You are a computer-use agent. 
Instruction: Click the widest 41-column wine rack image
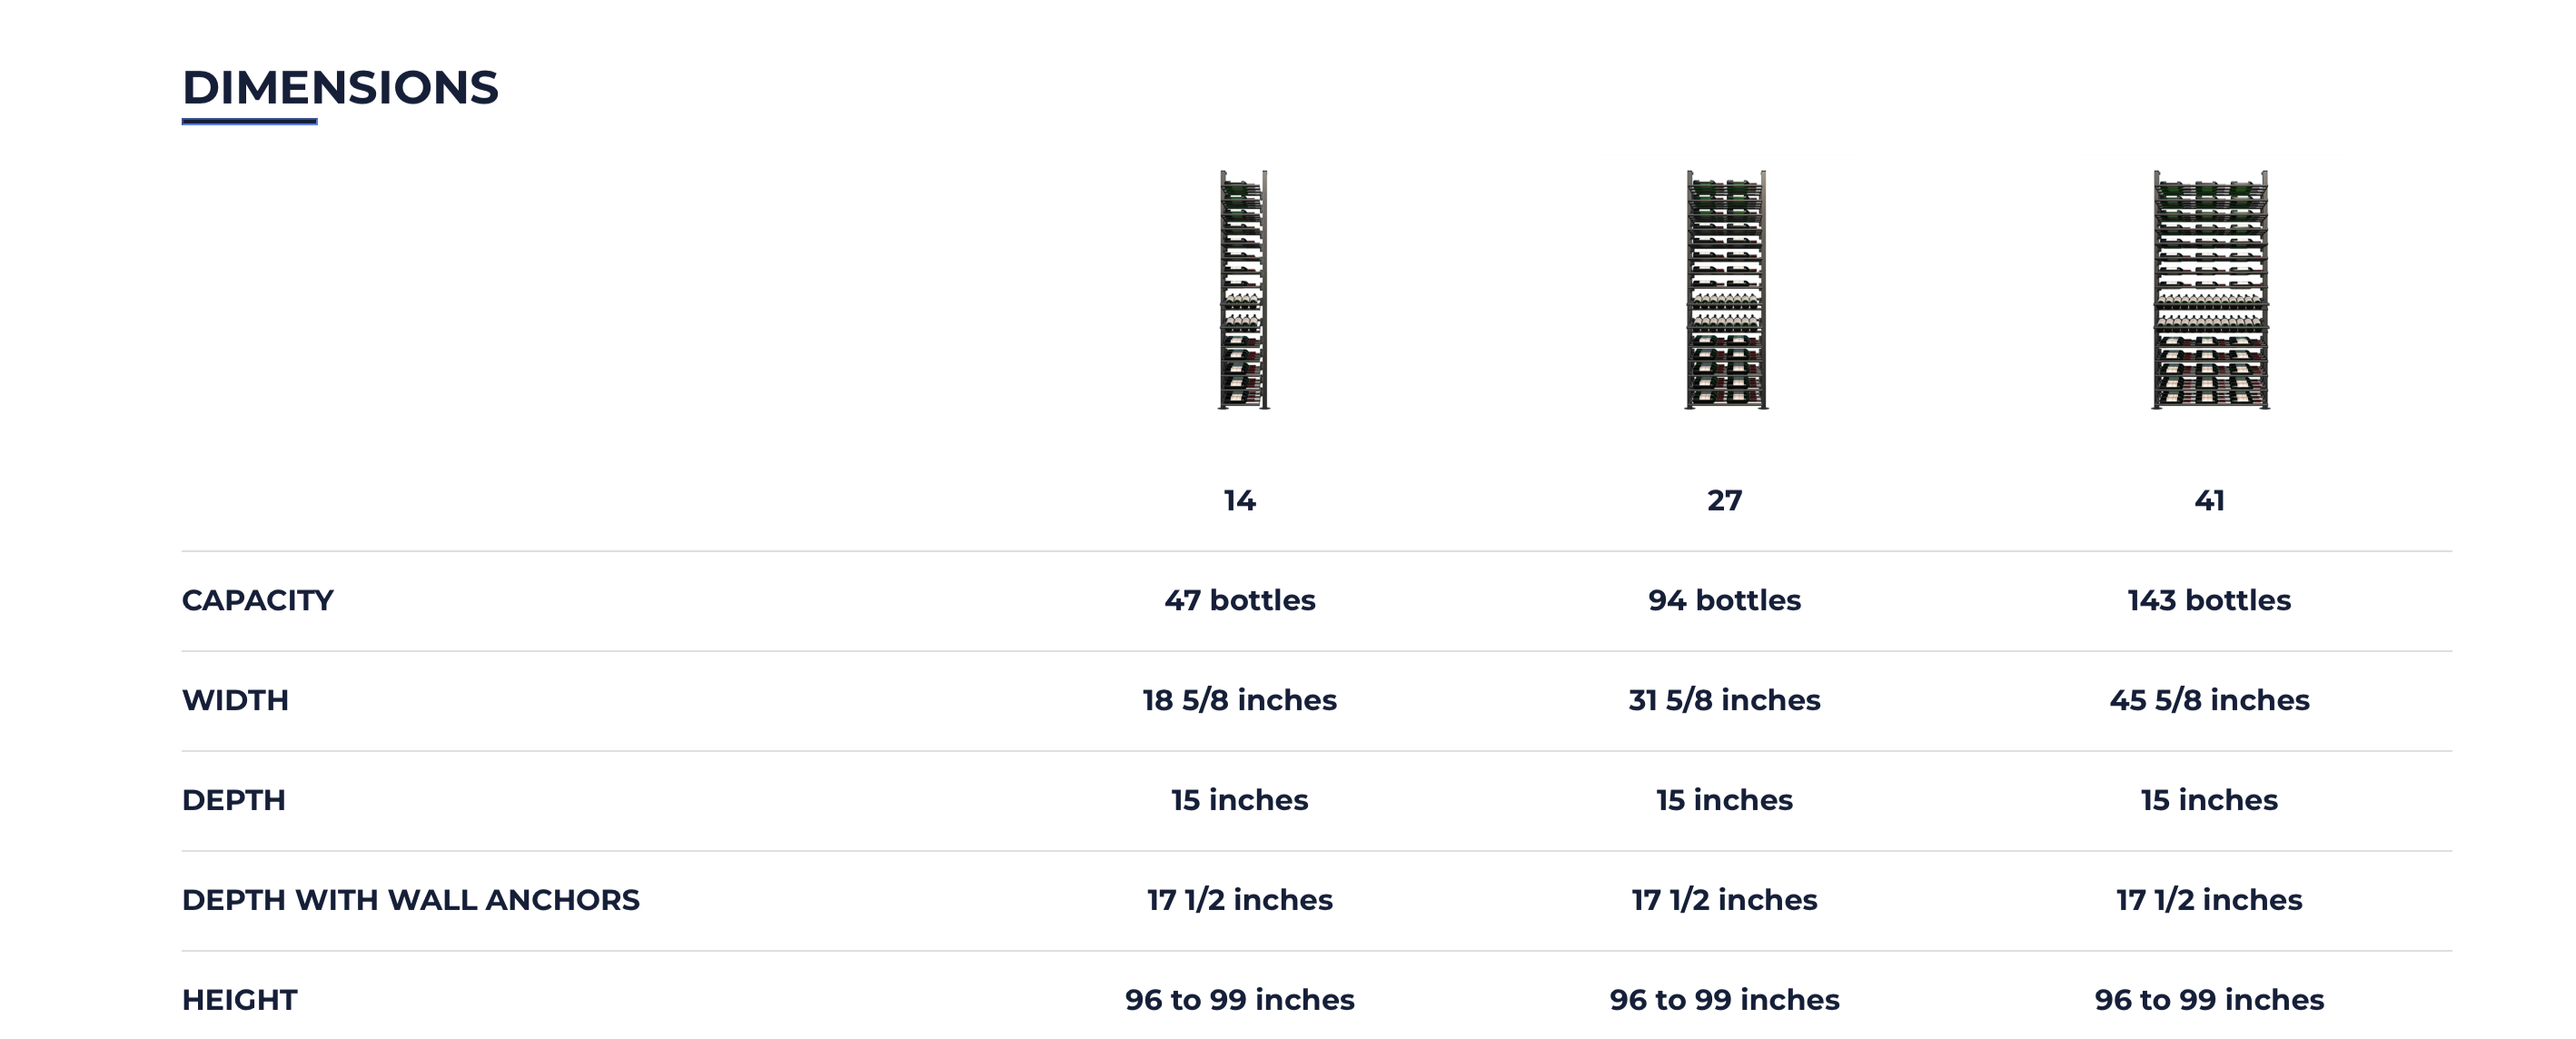click(2210, 290)
